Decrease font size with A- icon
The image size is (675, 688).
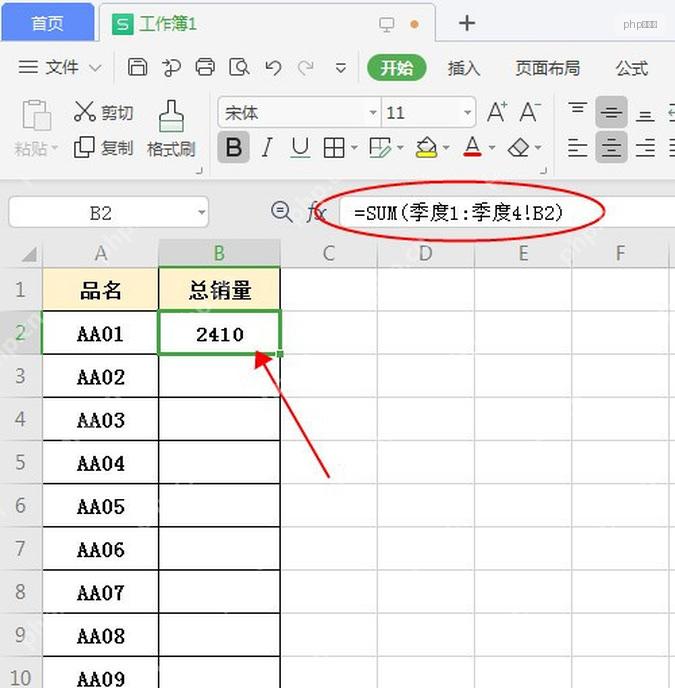530,112
